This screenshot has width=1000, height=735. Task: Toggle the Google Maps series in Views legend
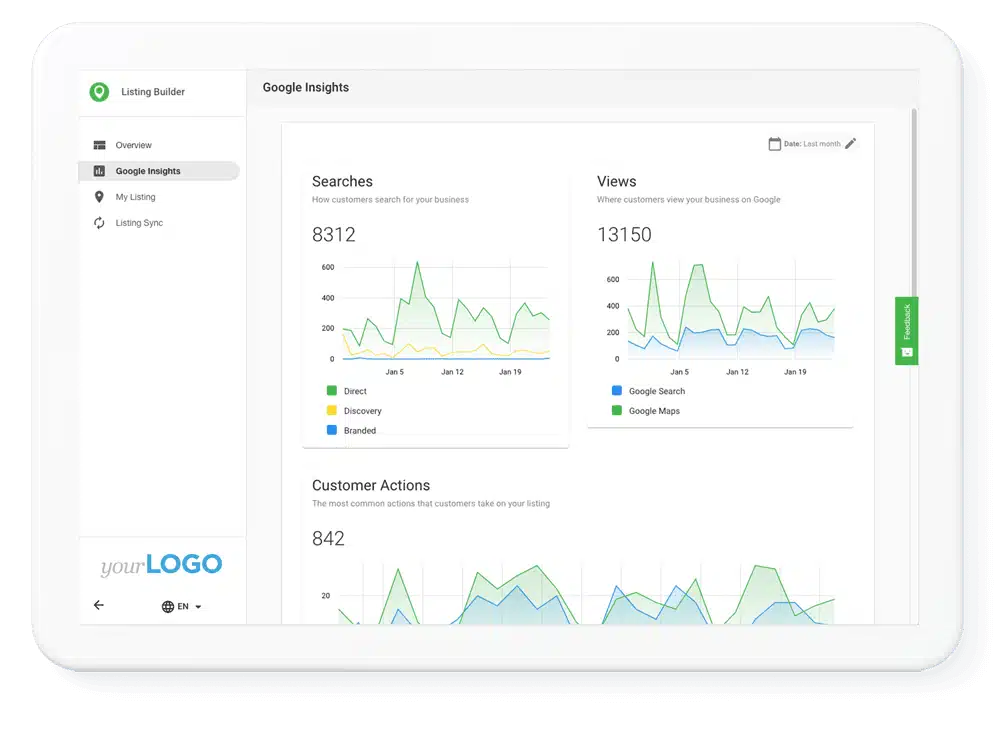616,411
